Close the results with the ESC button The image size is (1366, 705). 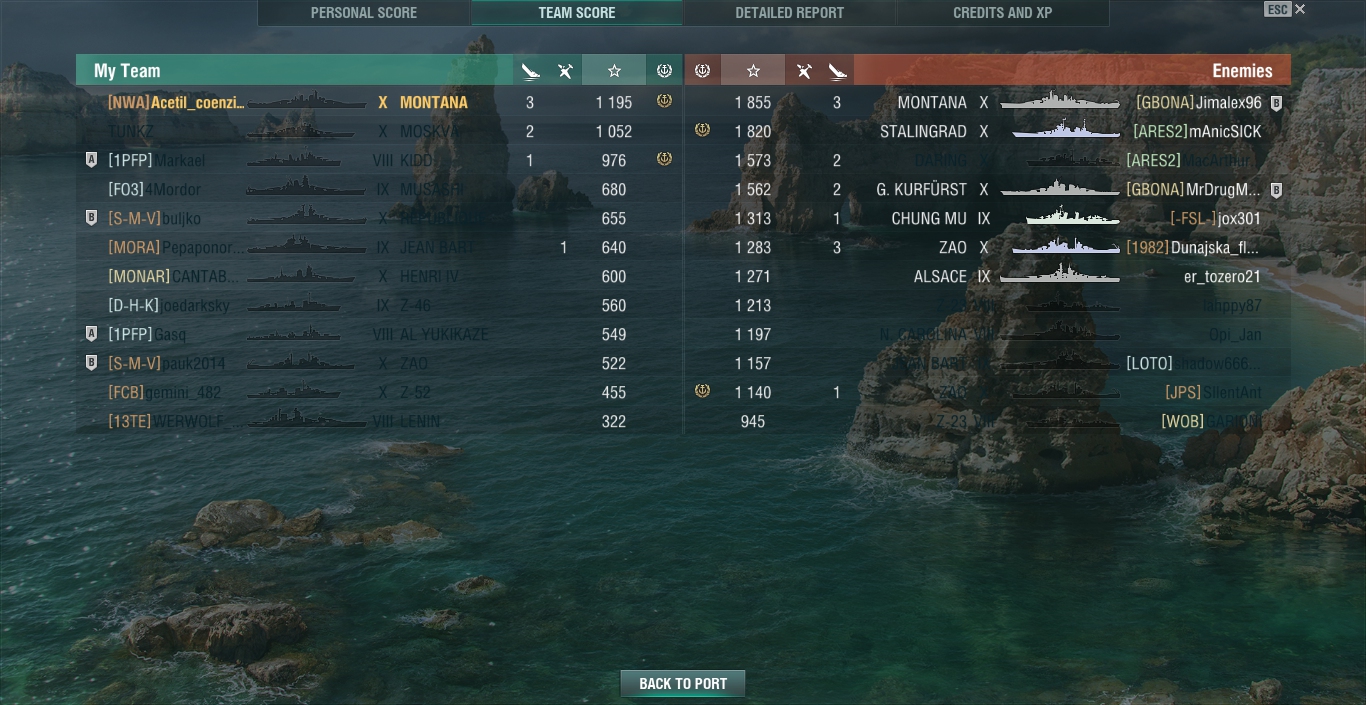click(1277, 9)
